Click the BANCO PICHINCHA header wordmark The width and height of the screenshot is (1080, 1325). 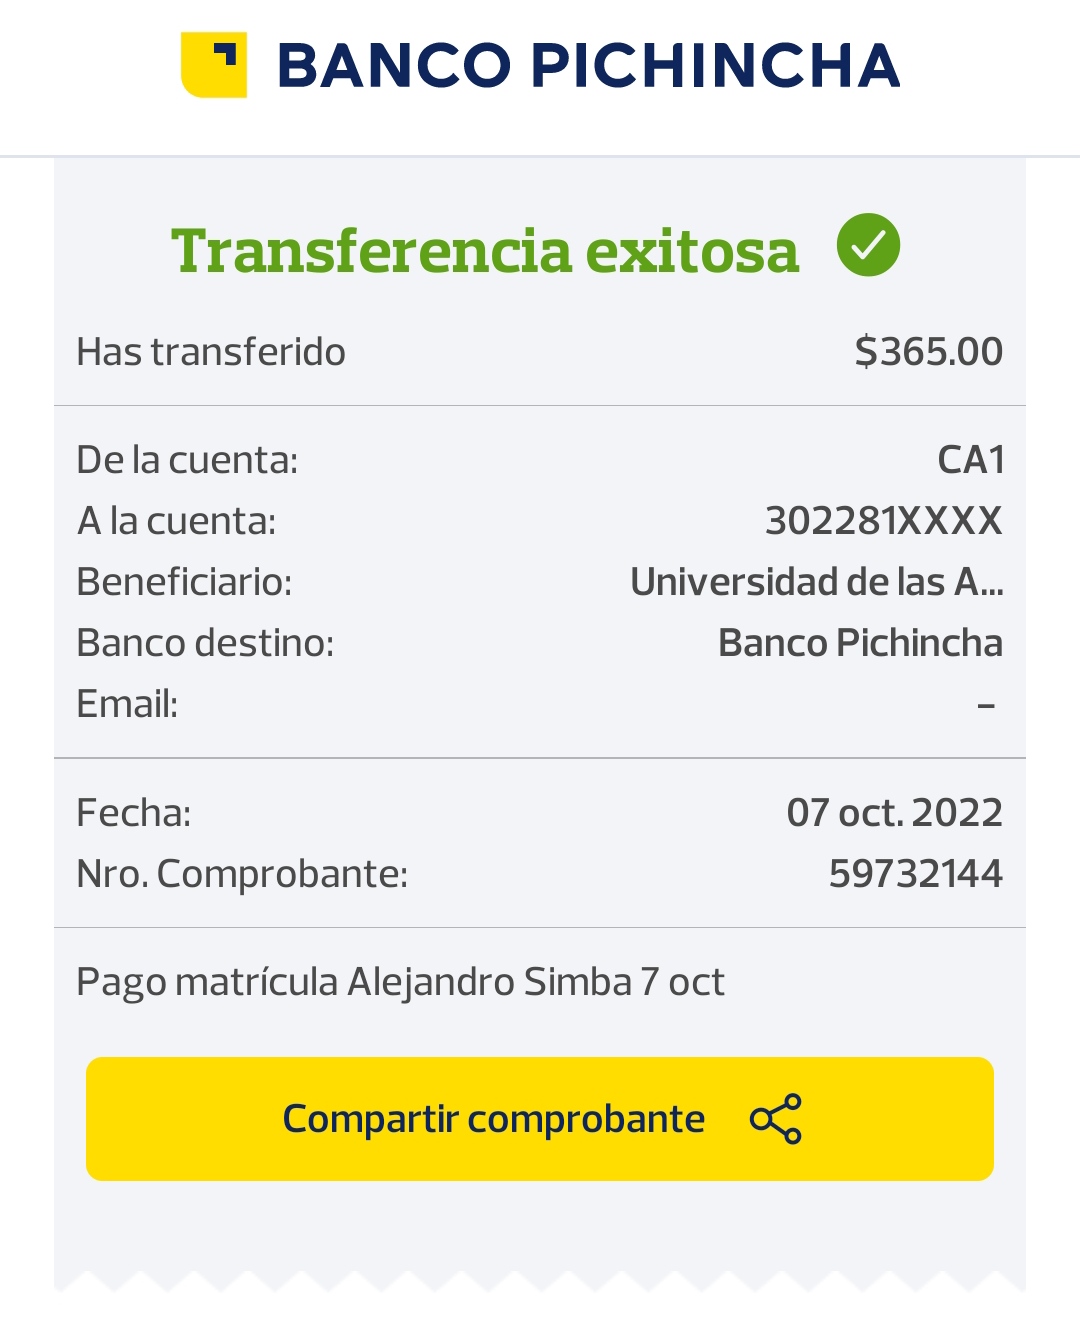(x=588, y=66)
